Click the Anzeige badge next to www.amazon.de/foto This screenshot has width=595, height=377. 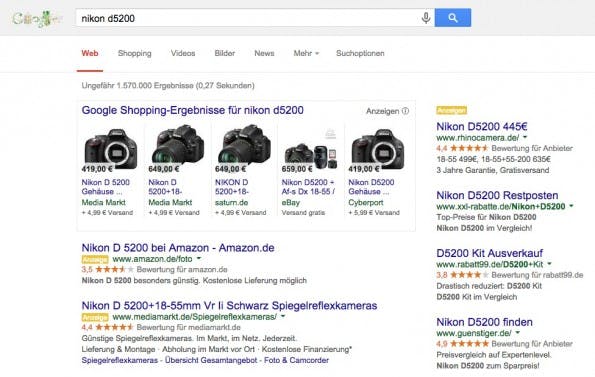pos(95,259)
